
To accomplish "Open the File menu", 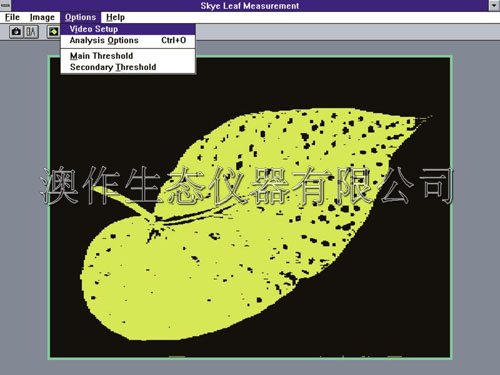I will 12,17.
